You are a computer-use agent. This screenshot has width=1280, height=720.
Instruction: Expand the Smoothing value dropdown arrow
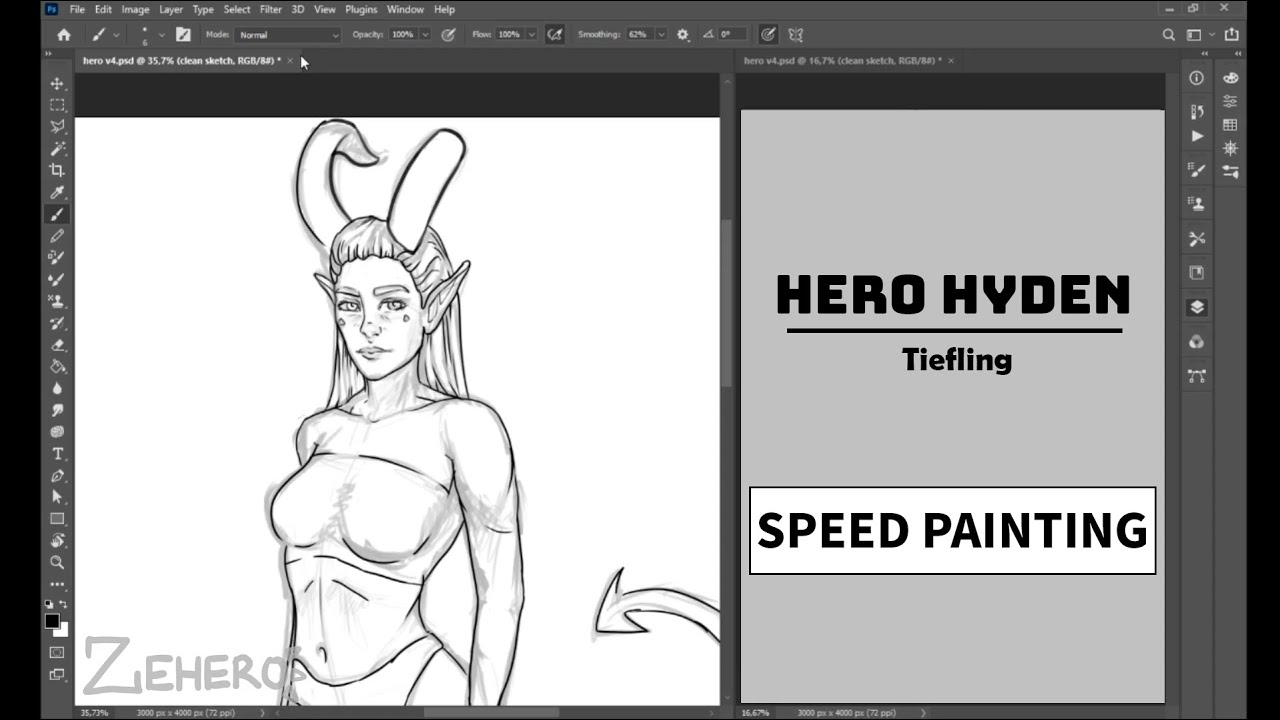(x=661, y=34)
